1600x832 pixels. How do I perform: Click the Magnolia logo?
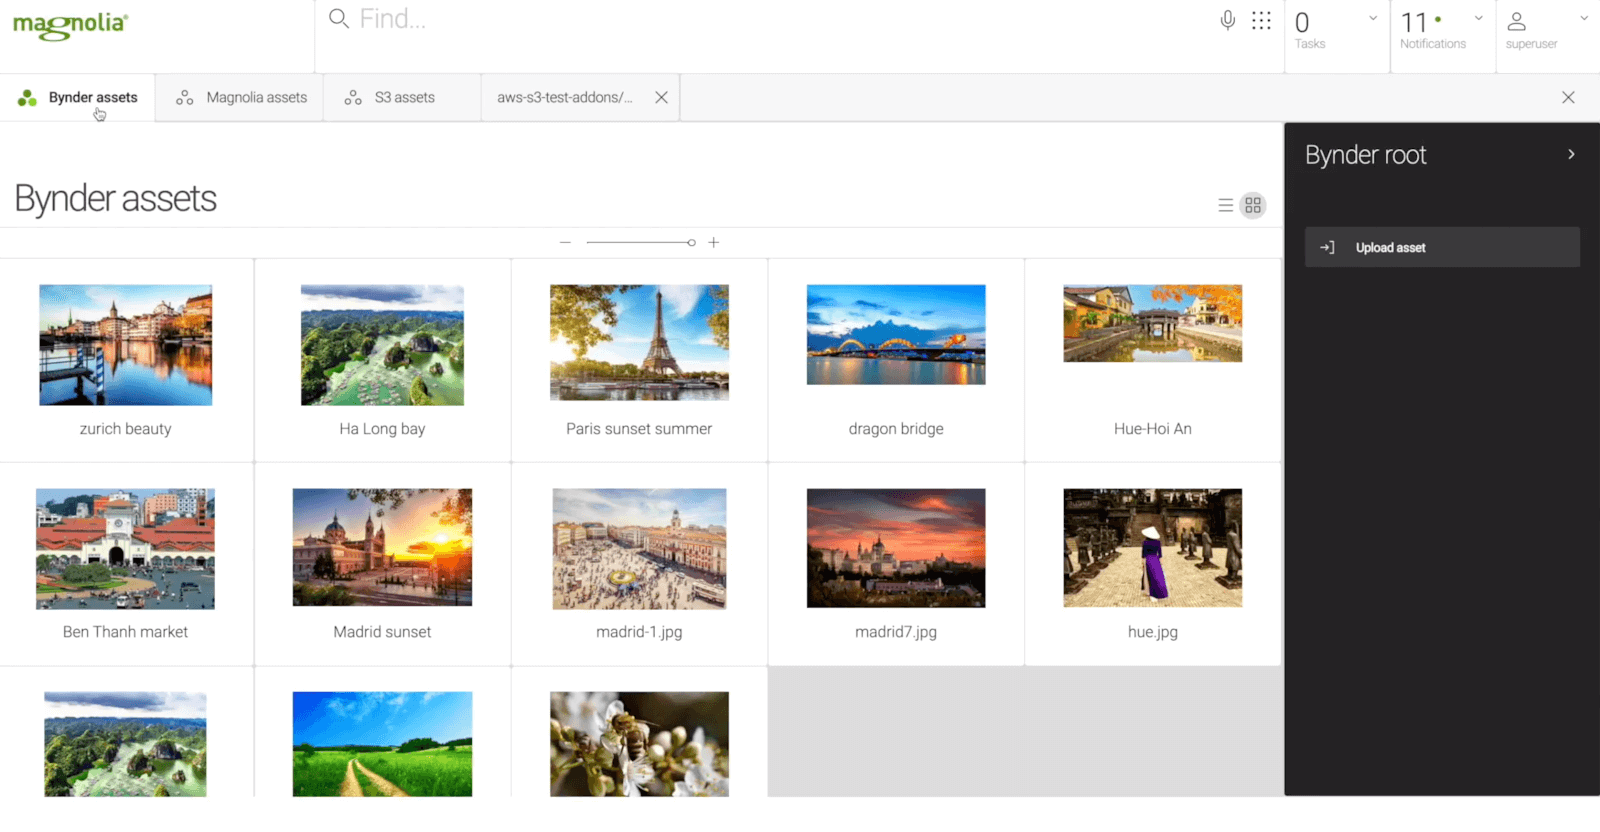point(70,25)
